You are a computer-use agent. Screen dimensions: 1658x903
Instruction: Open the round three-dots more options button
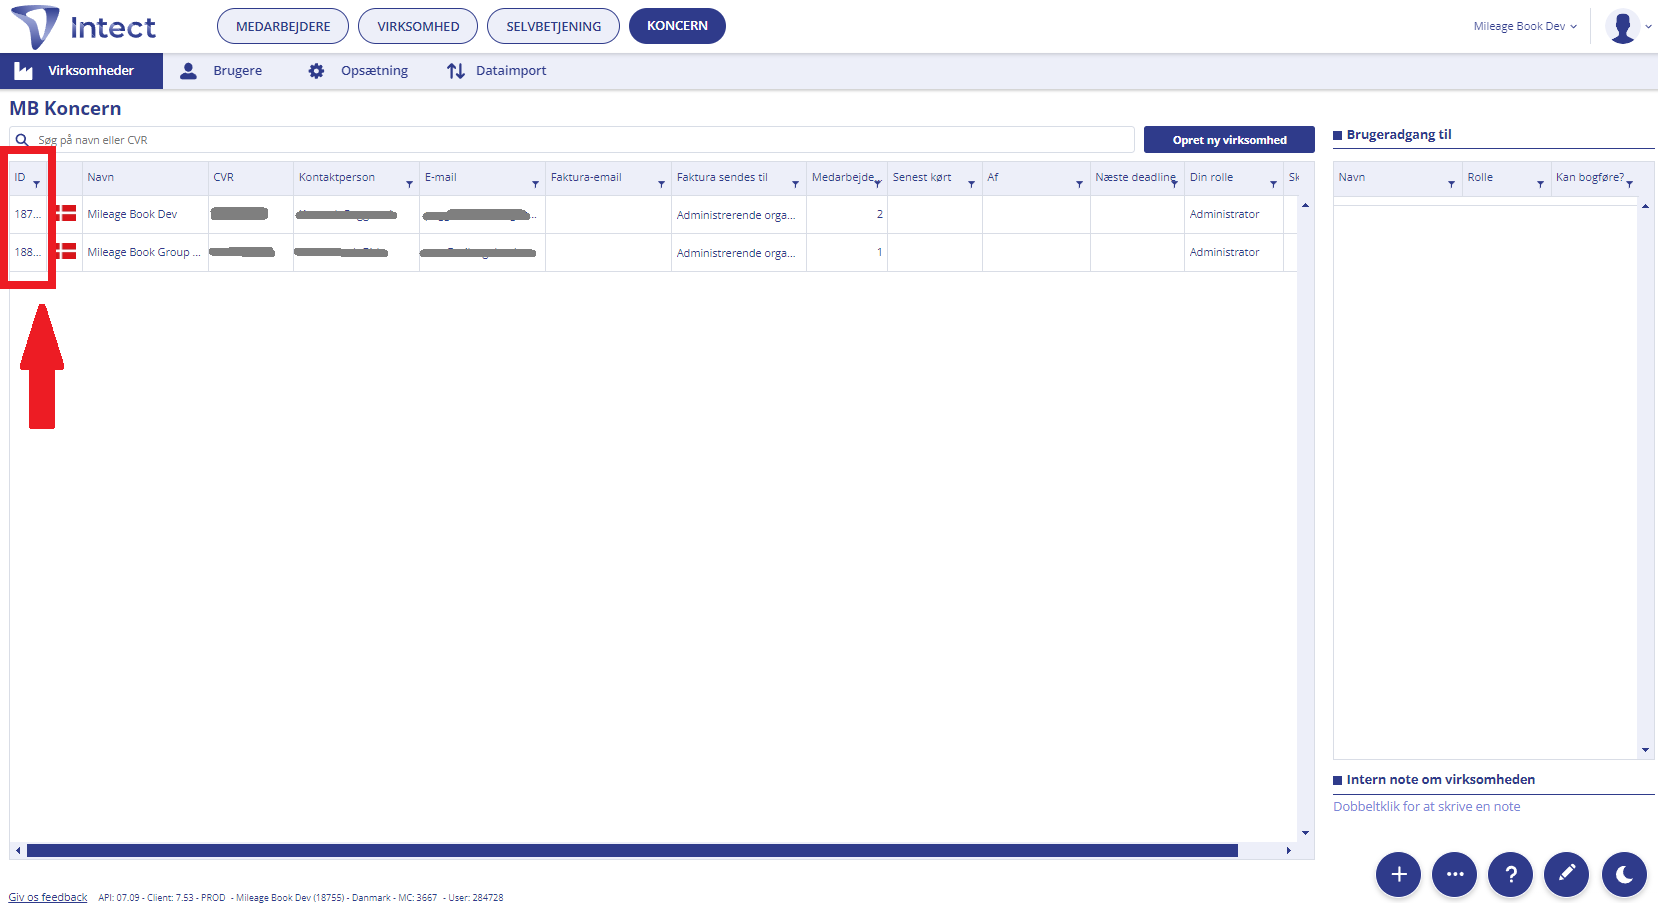[1454, 874]
